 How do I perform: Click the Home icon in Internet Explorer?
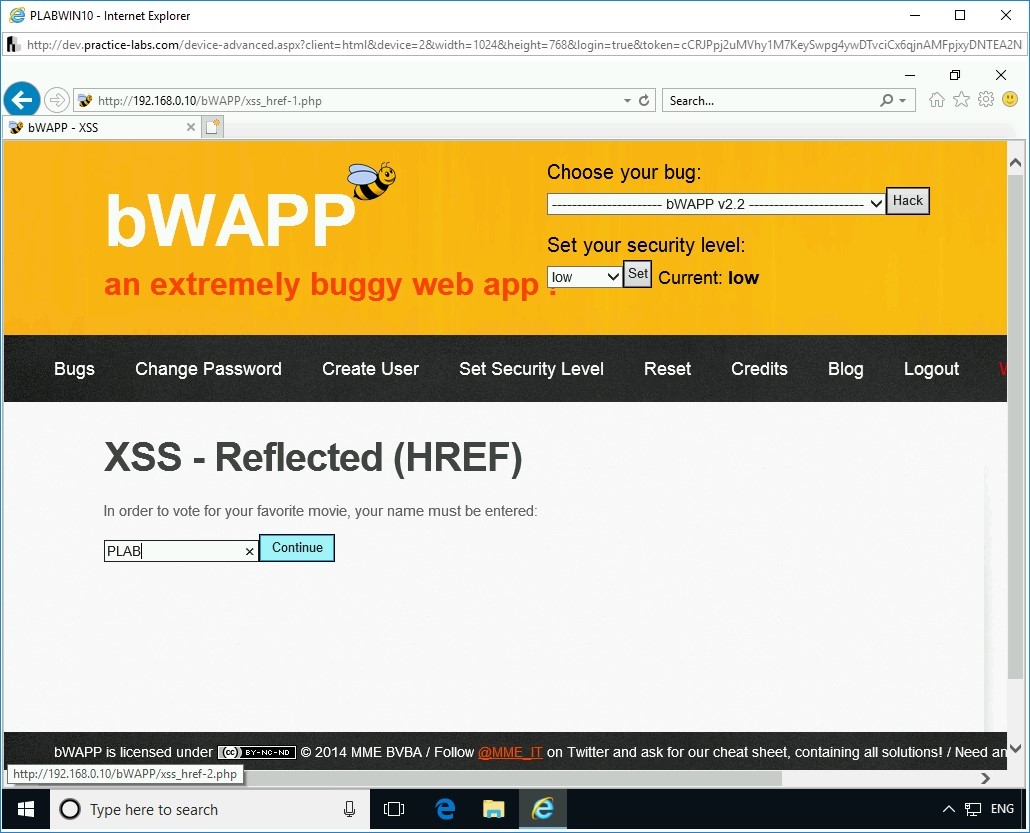tap(935, 99)
